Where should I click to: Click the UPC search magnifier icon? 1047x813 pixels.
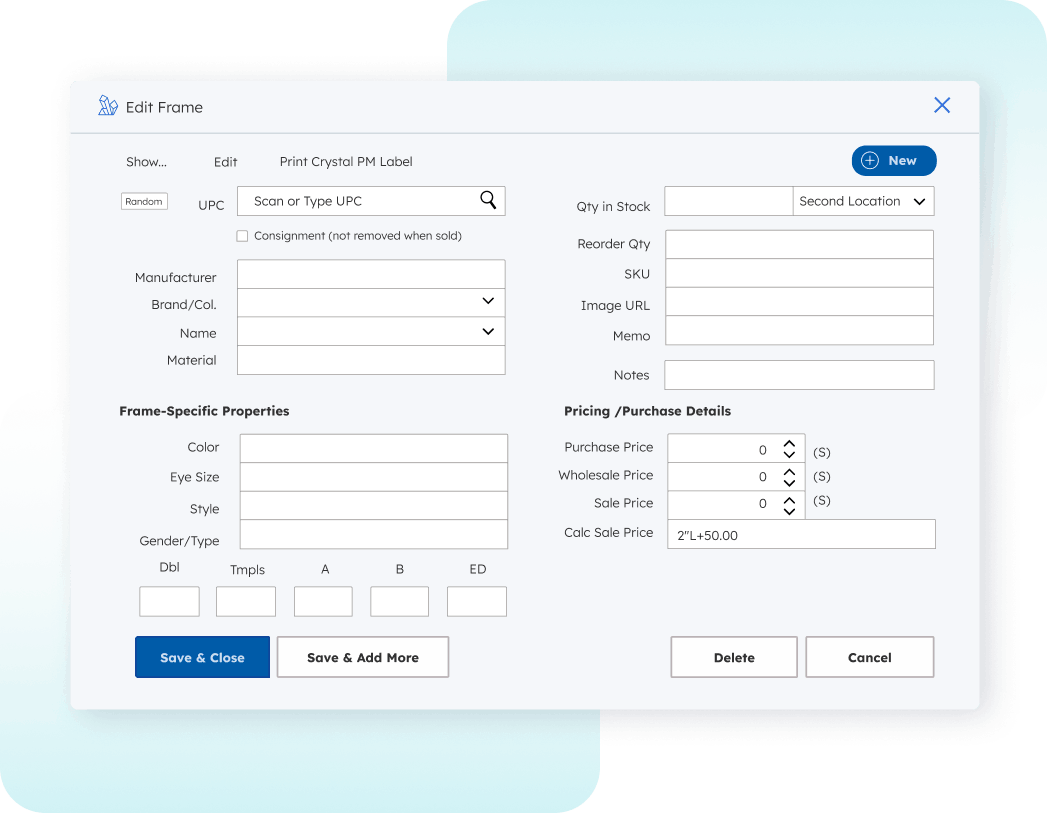488,200
